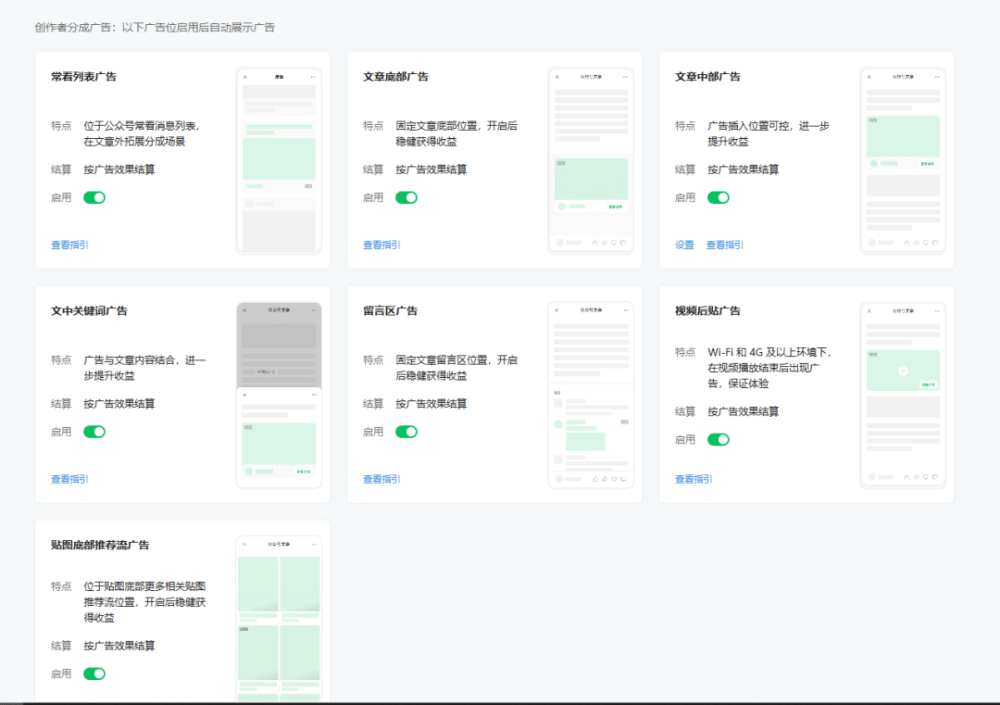This screenshot has width=1000, height=705.
Task: Click the 常看列表广告 card title
Action: pyautogui.click(x=84, y=77)
